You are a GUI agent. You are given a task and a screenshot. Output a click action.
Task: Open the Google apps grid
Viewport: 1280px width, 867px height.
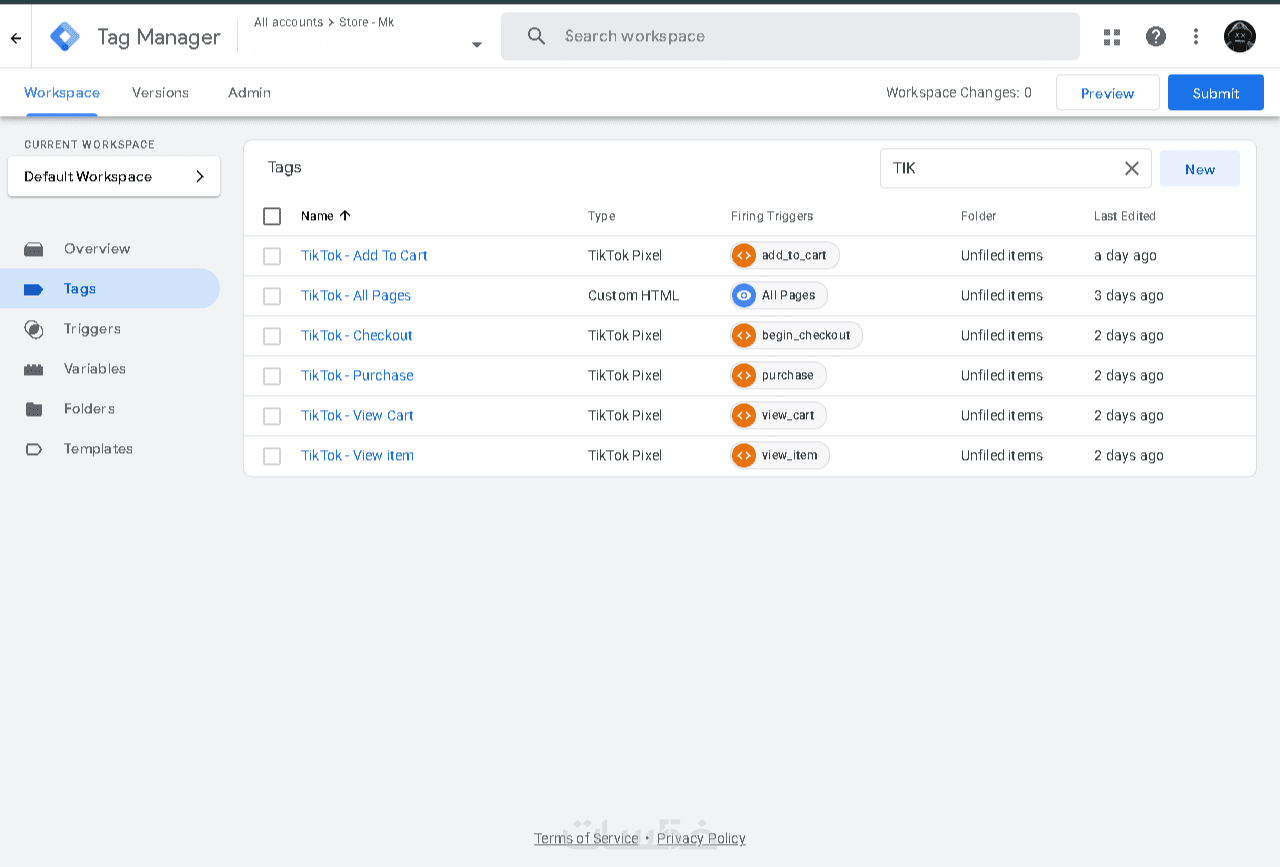tap(1112, 37)
